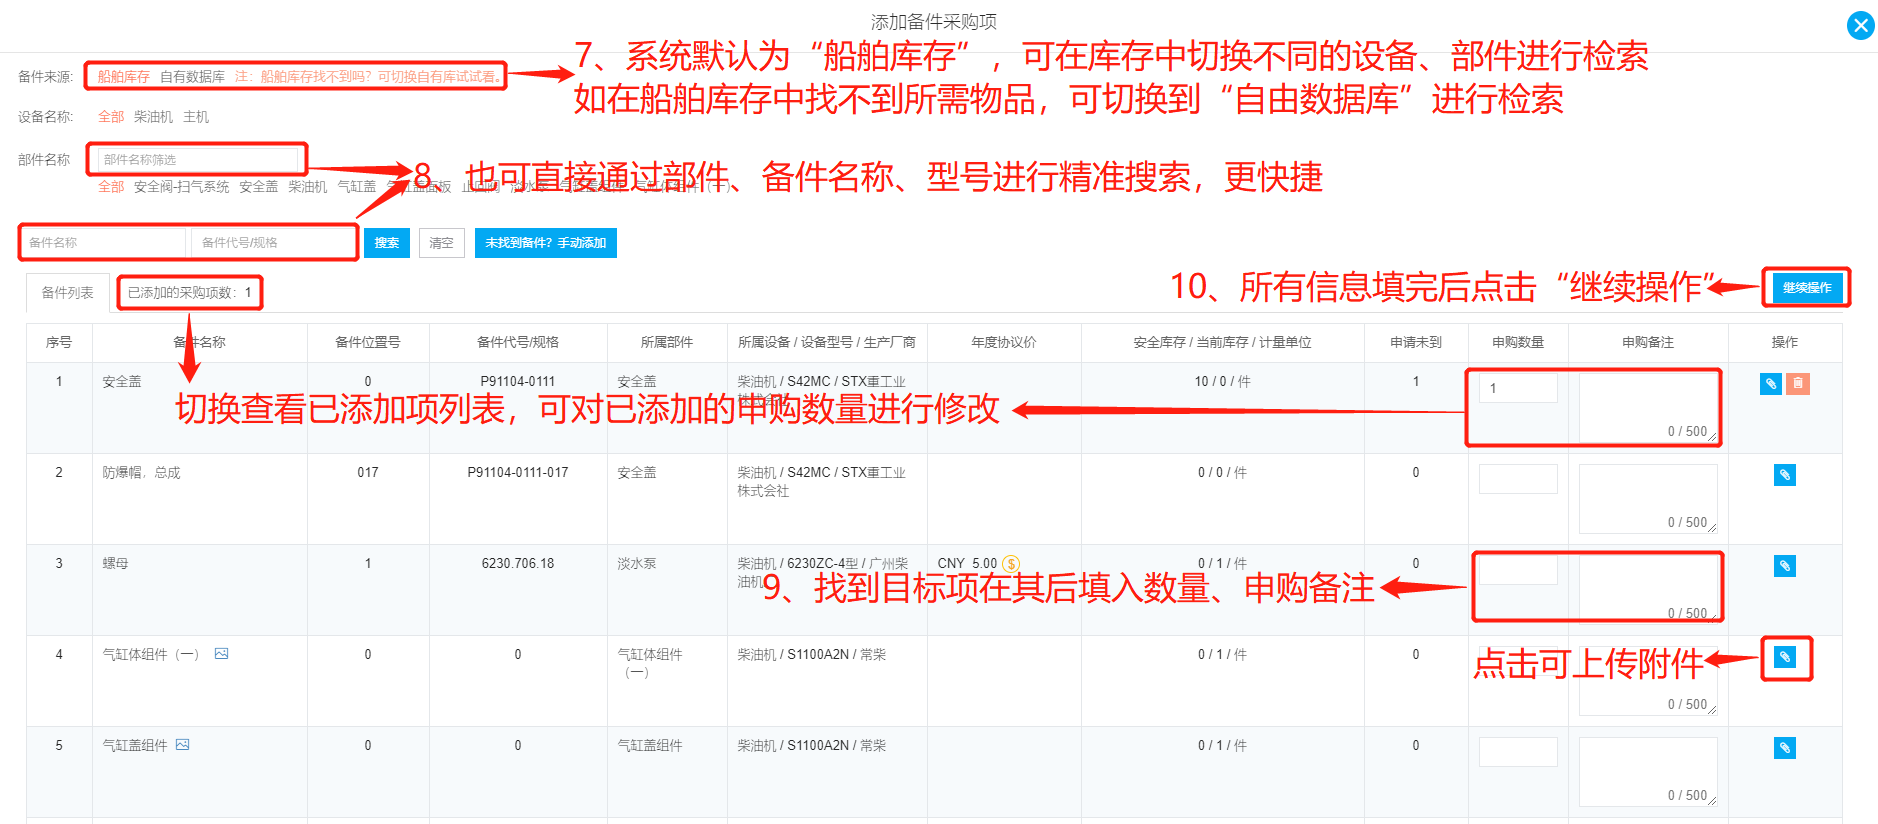Image resolution: width=1878 pixels, height=824 pixels.
Task: Click attachment icon in 安全盖 P91104-0111 row
Action: (1770, 384)
